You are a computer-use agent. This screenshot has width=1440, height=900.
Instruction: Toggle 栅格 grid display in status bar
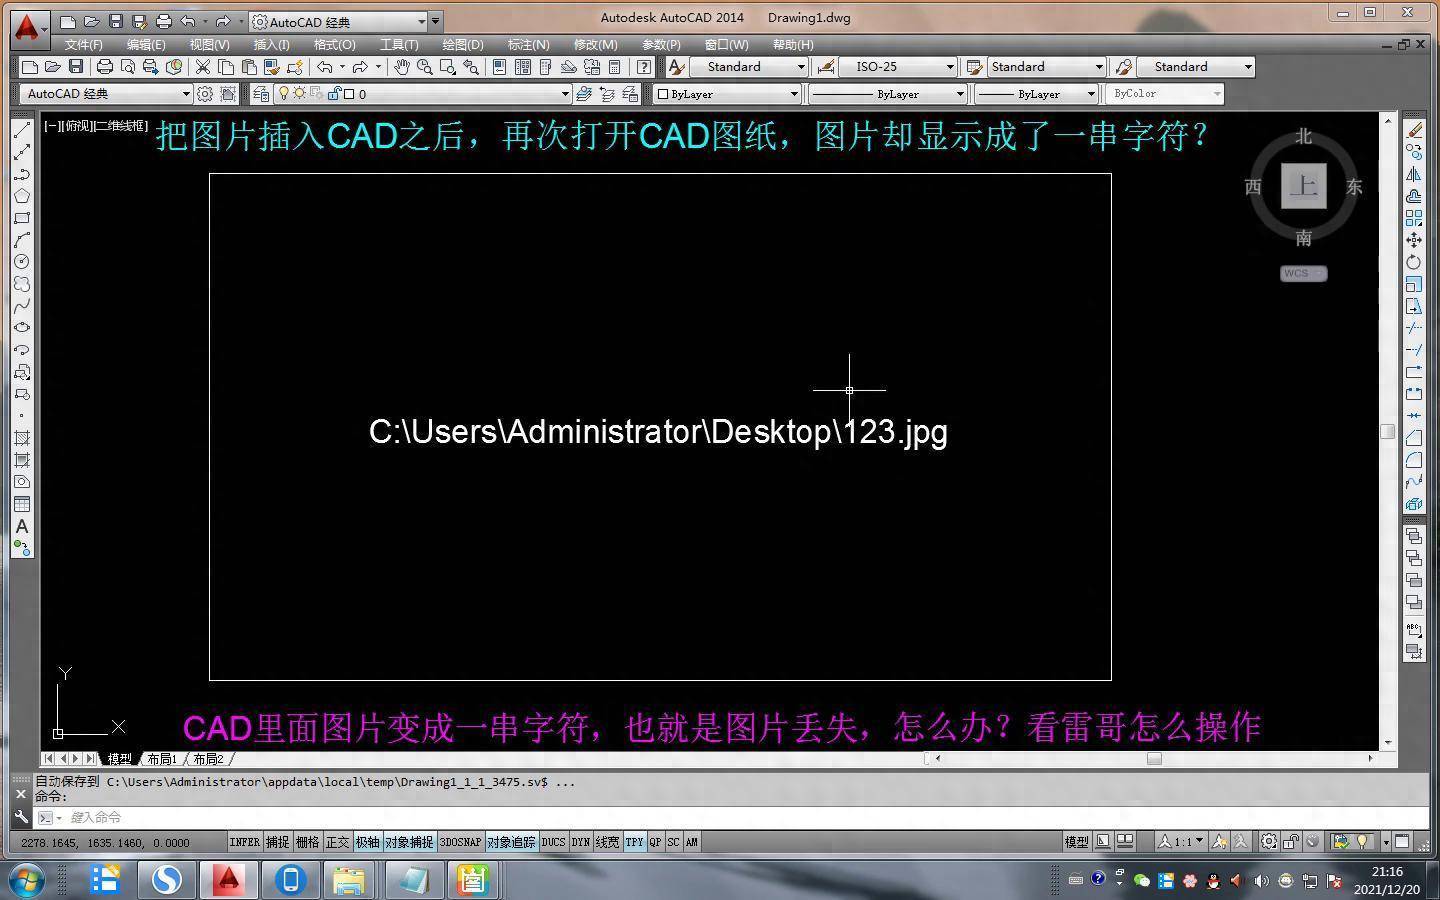click(x=307, y=842)
